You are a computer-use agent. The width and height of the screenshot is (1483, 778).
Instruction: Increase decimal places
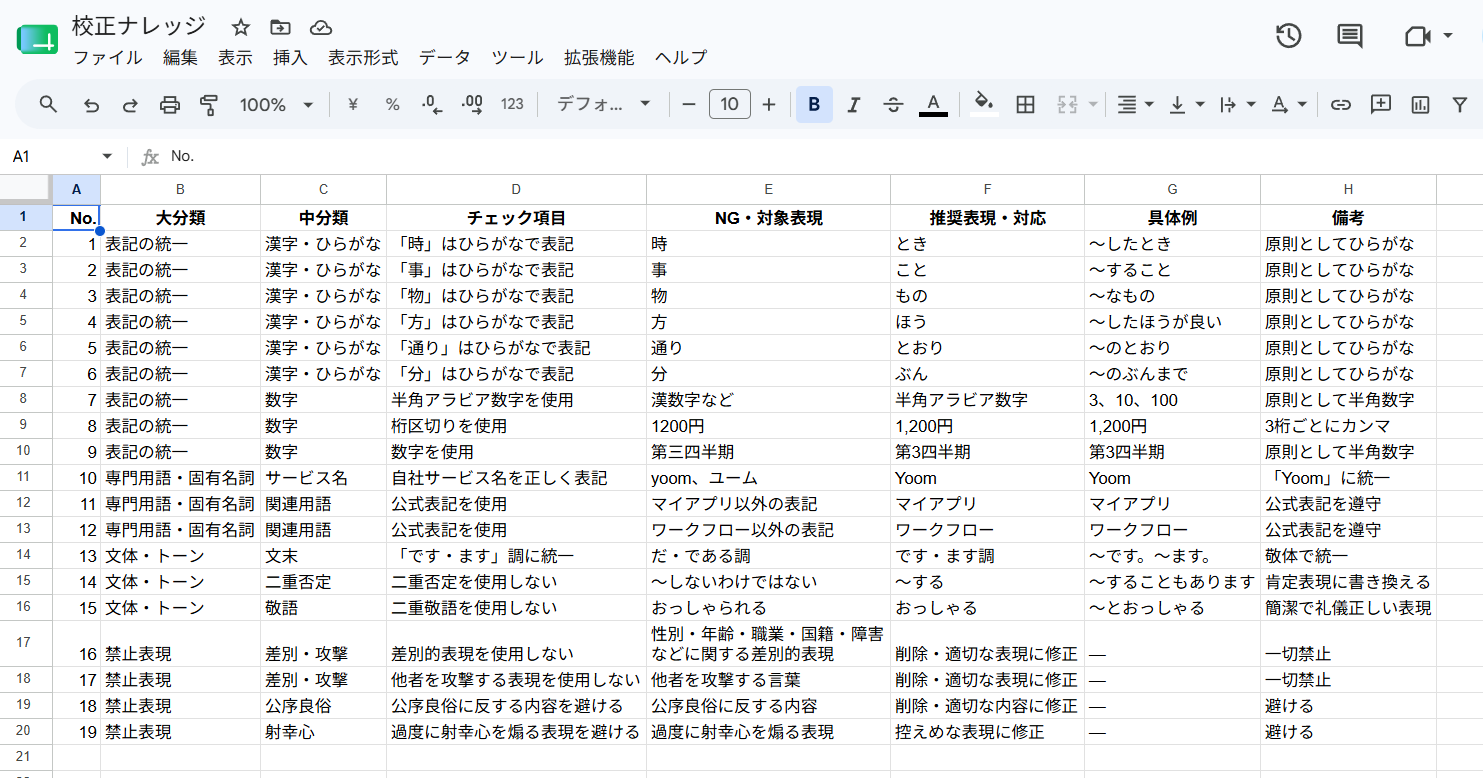[472, 104]
